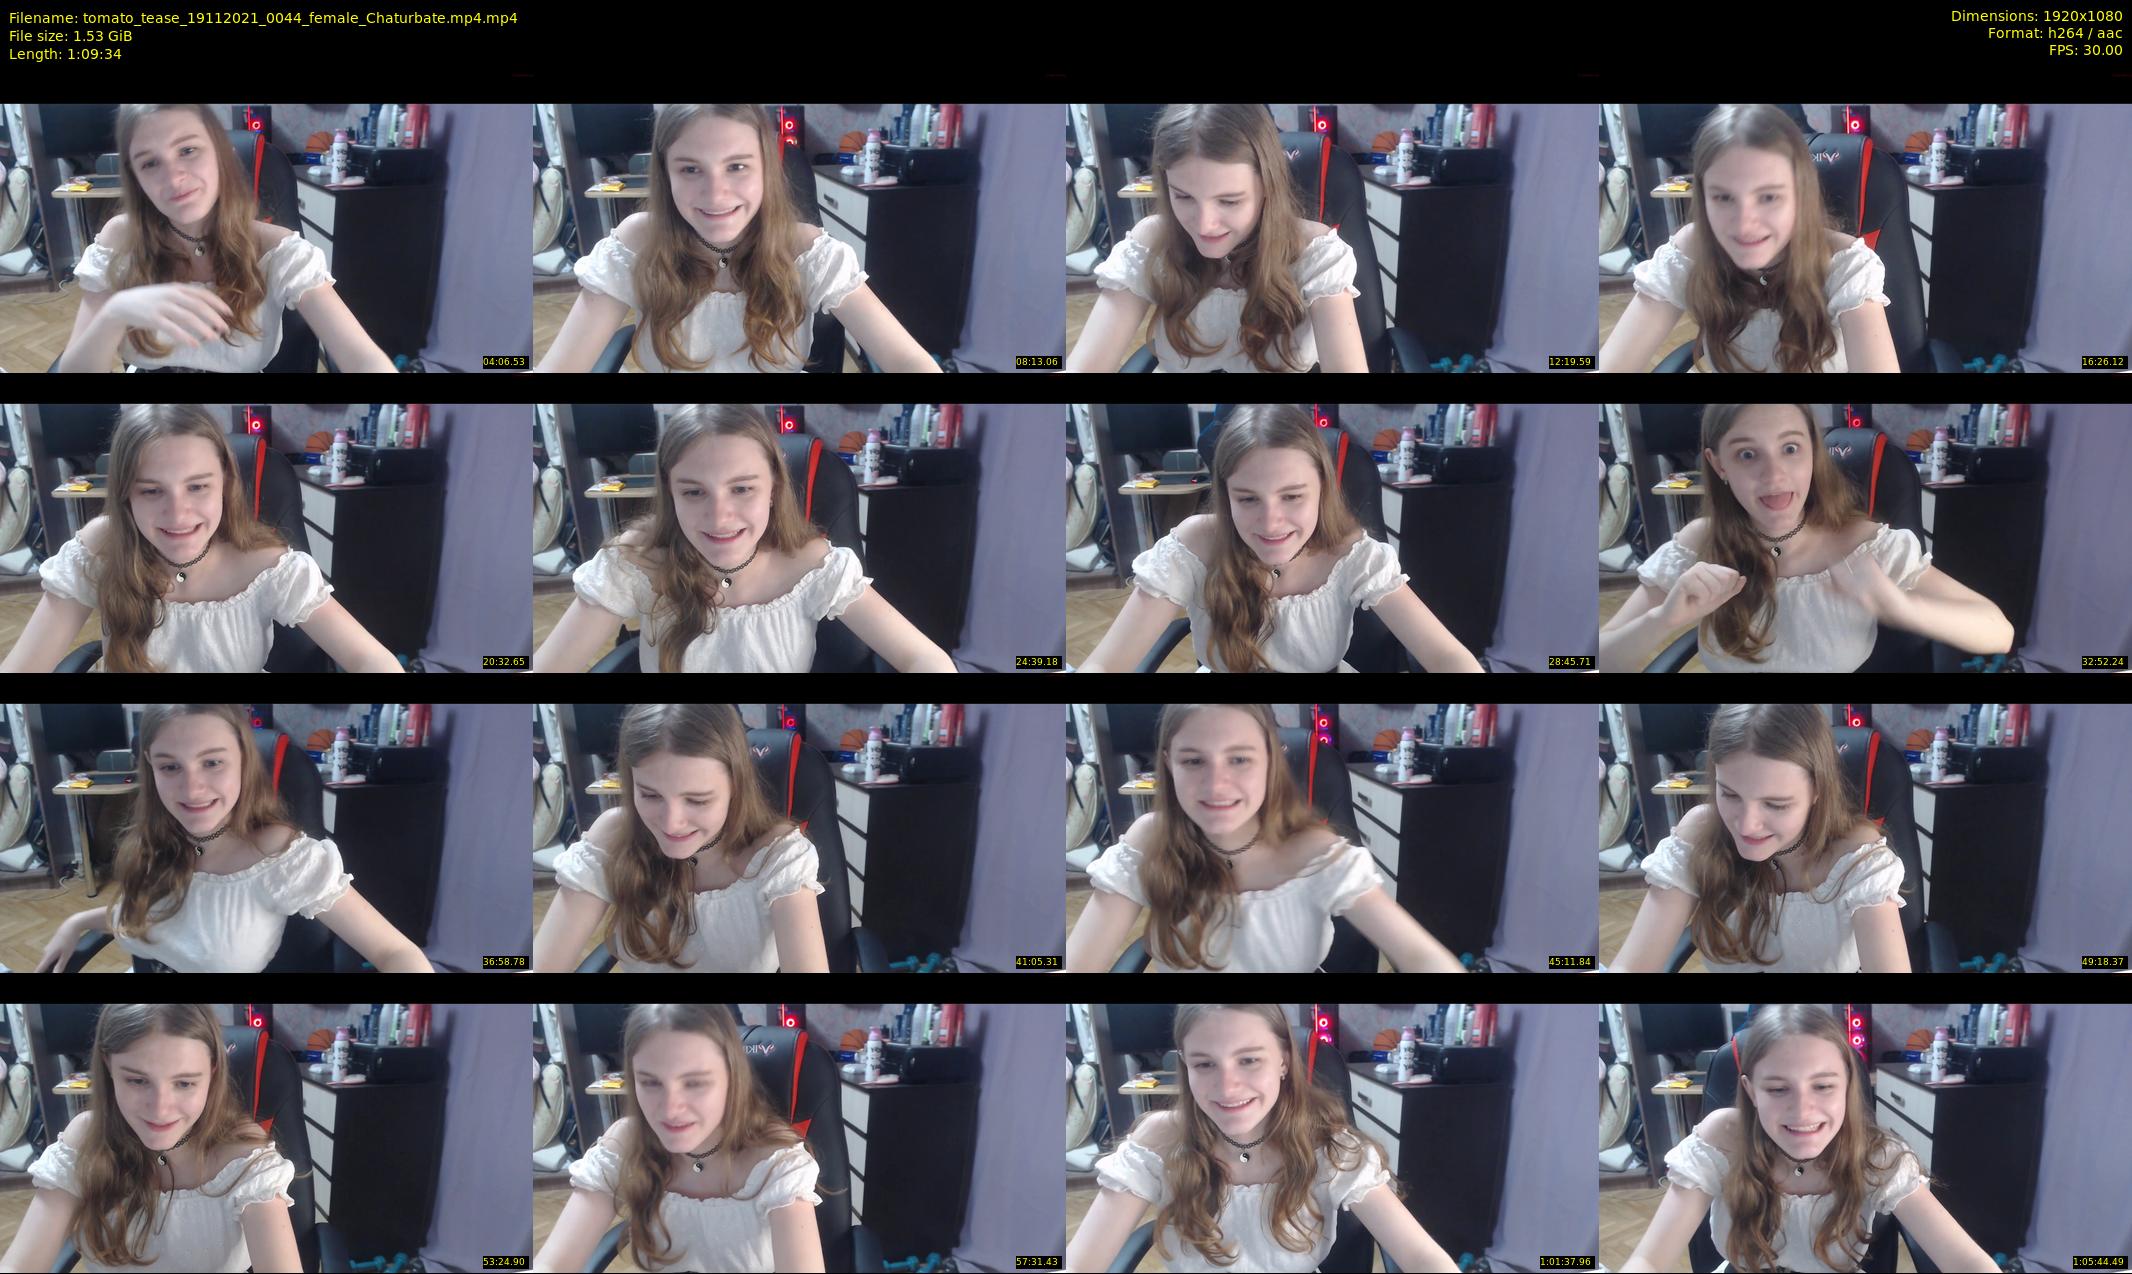Open the frame timestamped 49:18.37
The width and height of the screenshot is (2132, 1274).
1865,838
